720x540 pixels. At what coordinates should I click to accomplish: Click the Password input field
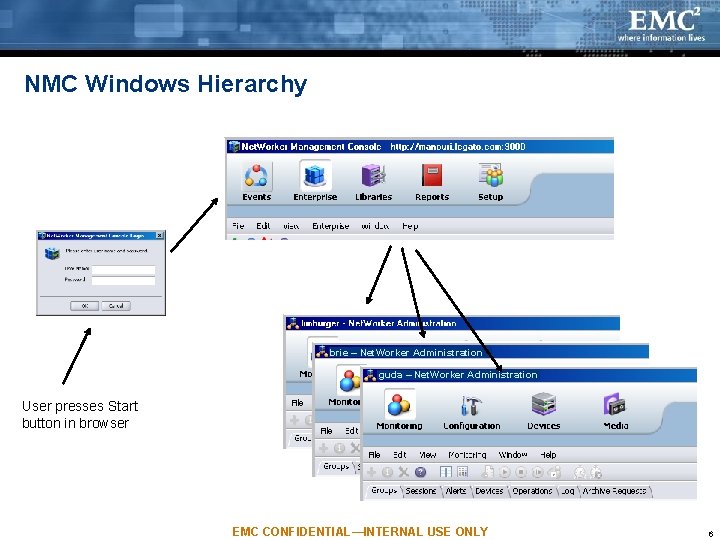(x=123, y=280)
